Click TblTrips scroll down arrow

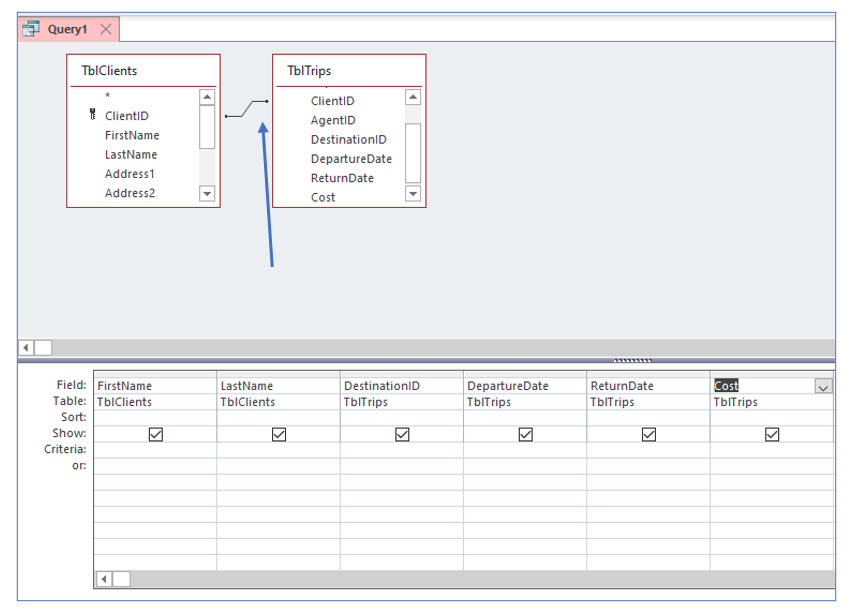click(x=413, y=194)
